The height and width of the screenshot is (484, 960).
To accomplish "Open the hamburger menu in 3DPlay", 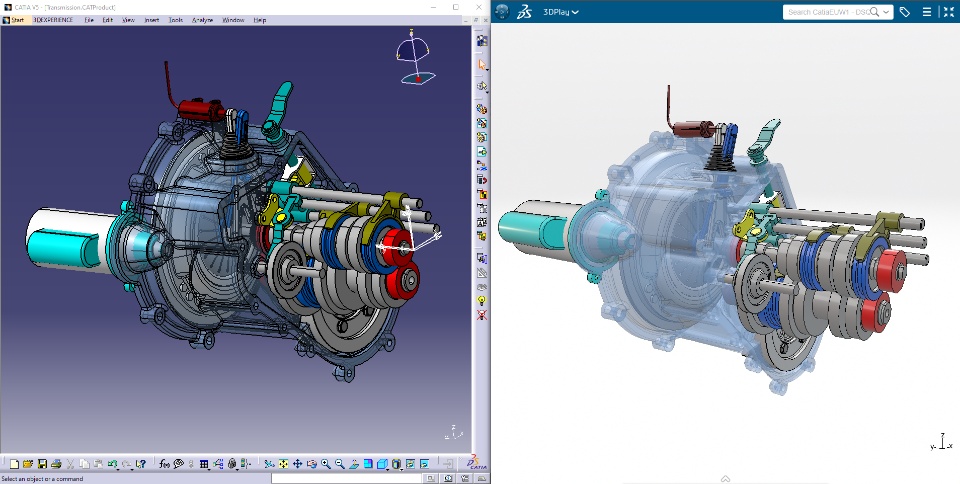I will point(927,12).
